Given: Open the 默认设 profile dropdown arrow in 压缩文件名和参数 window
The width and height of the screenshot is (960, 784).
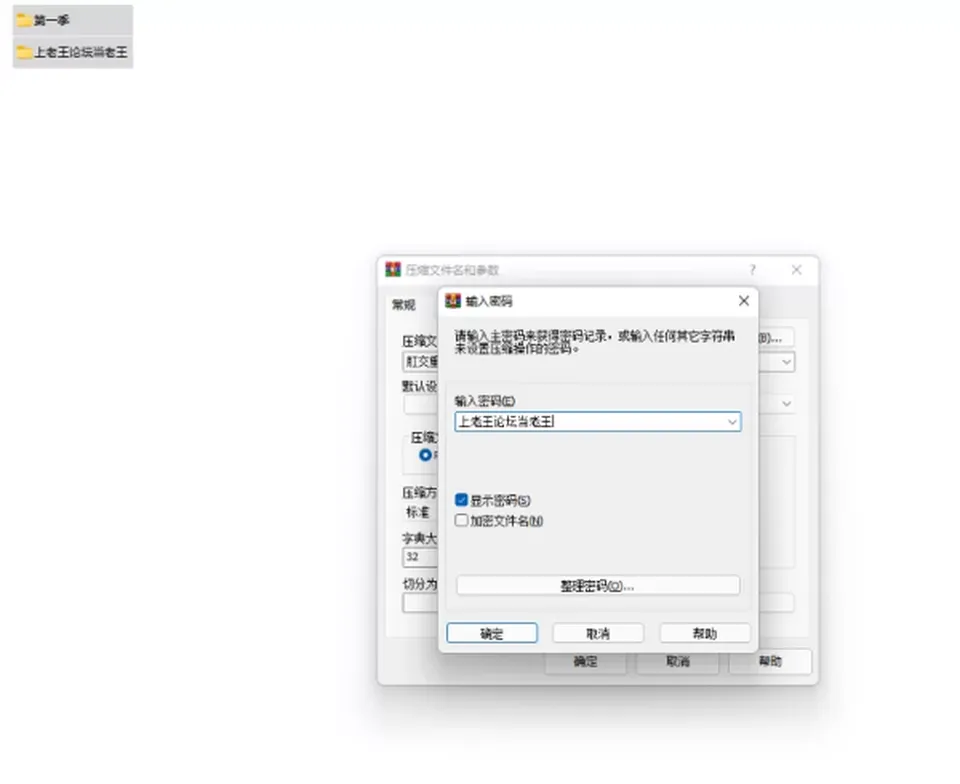Looking at the screenshot, I should (x=786, y=404).
